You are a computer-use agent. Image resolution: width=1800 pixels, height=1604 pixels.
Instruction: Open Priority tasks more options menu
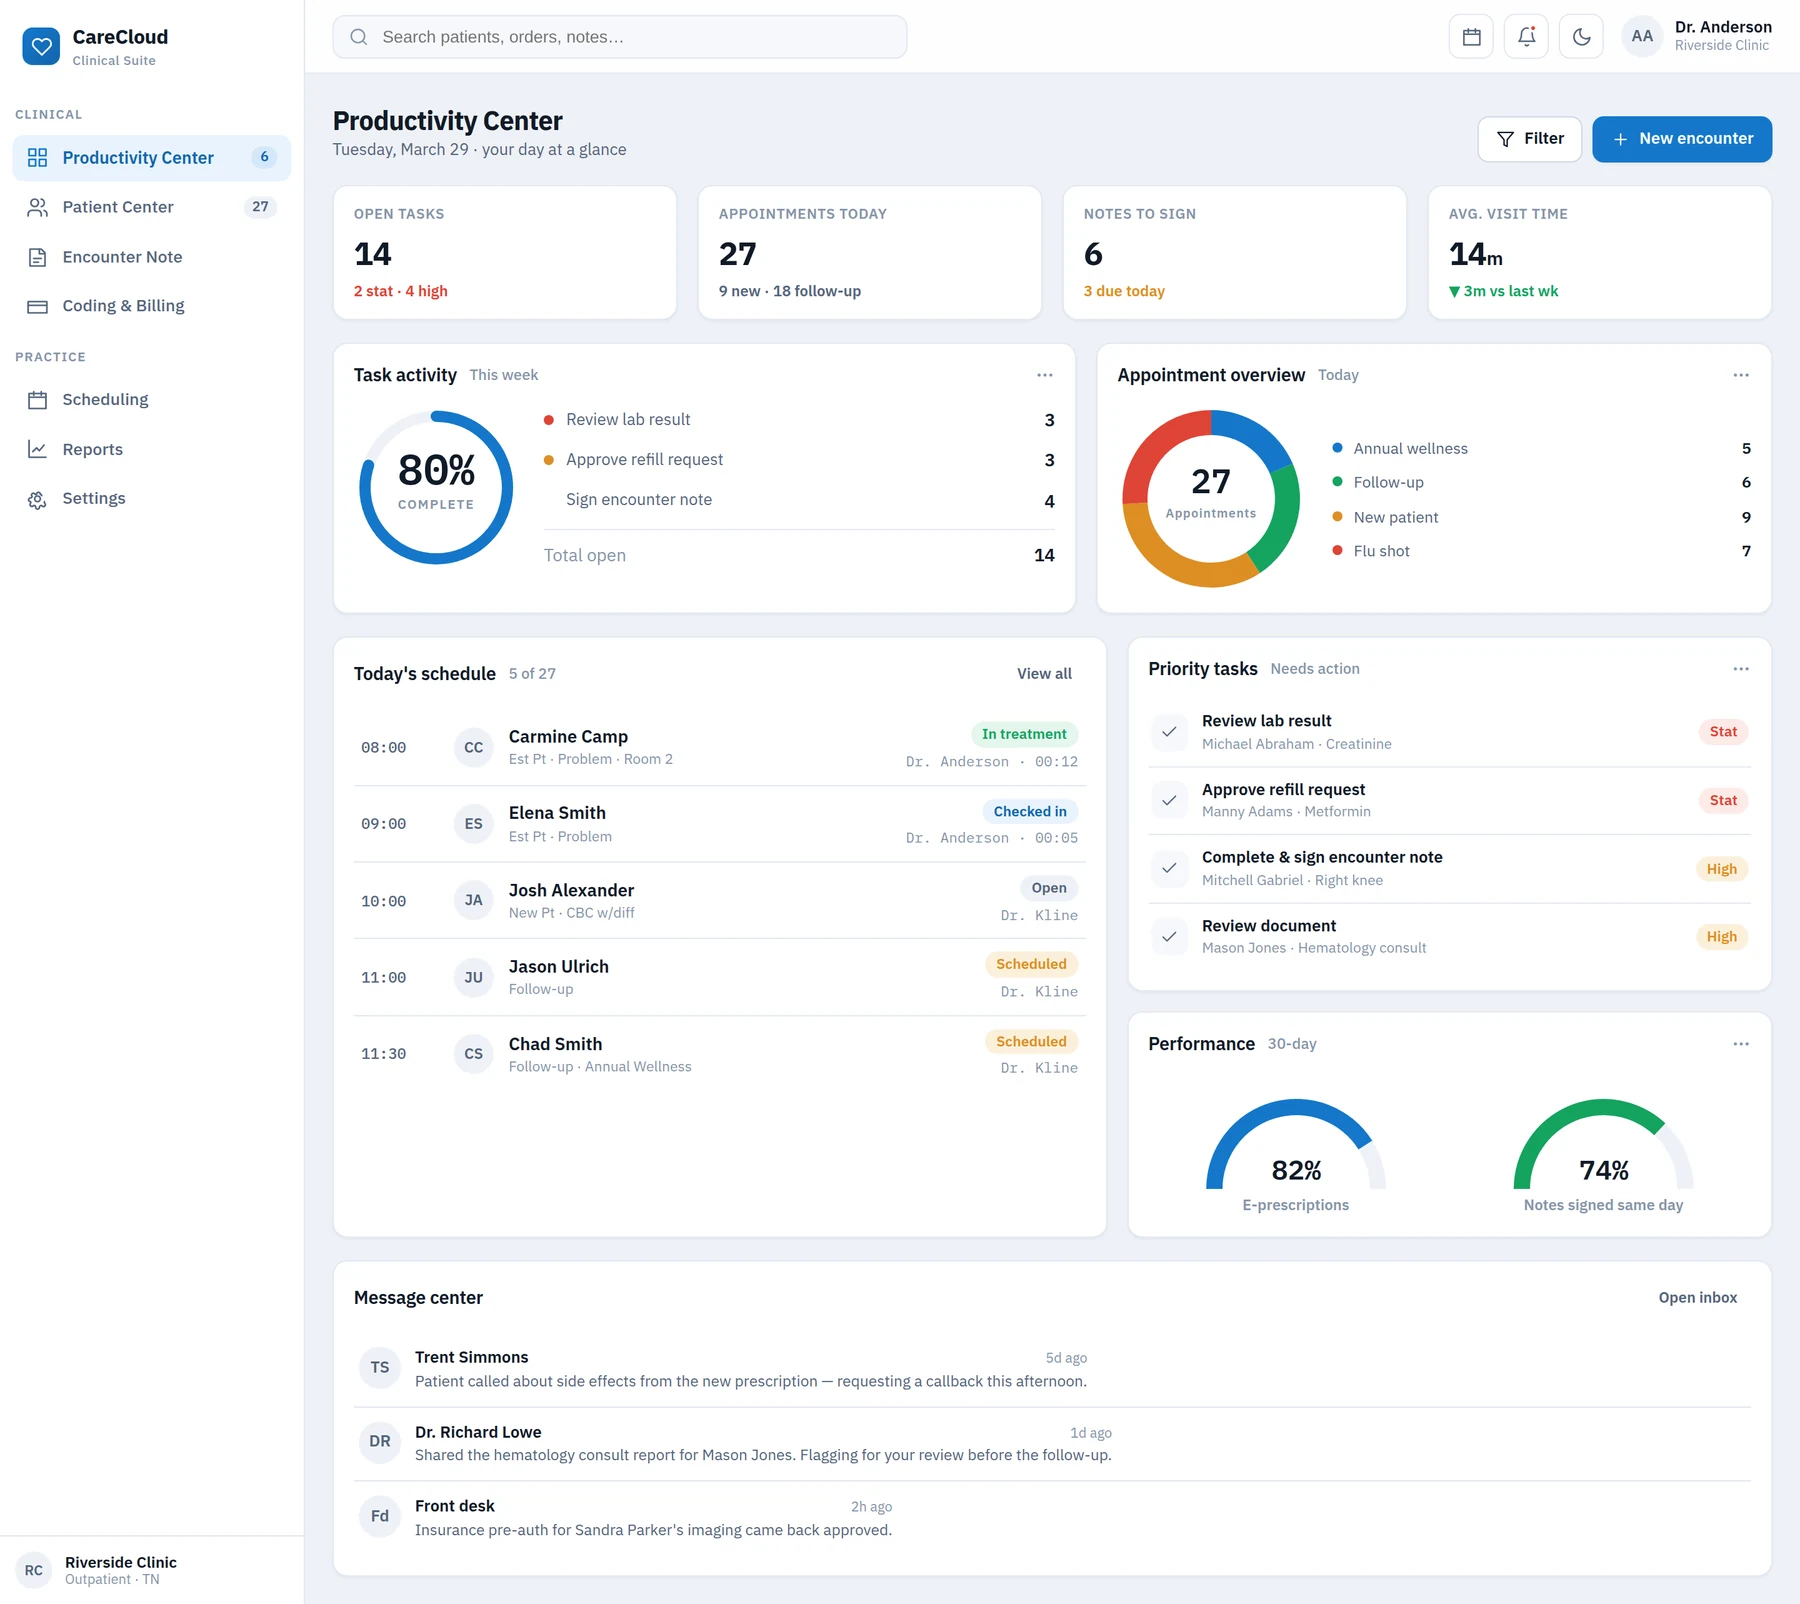coord(1741,669)
